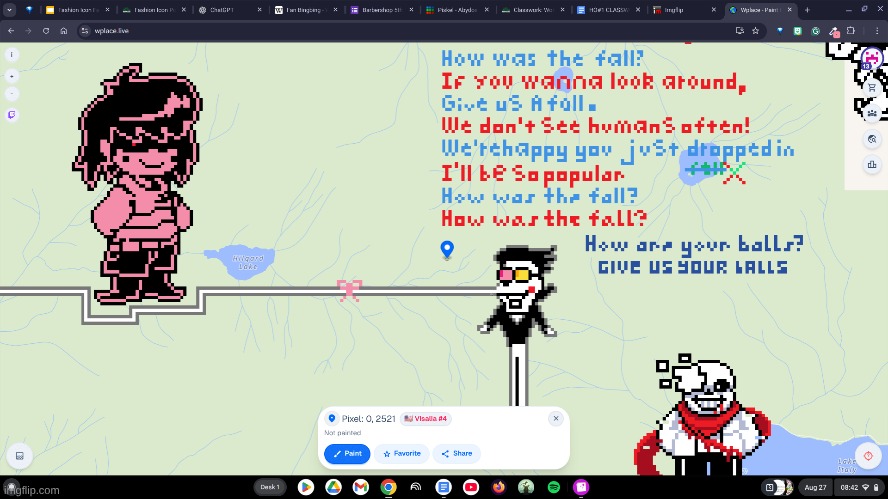
Task: Click the Paint button
Action: click(347, 454)
